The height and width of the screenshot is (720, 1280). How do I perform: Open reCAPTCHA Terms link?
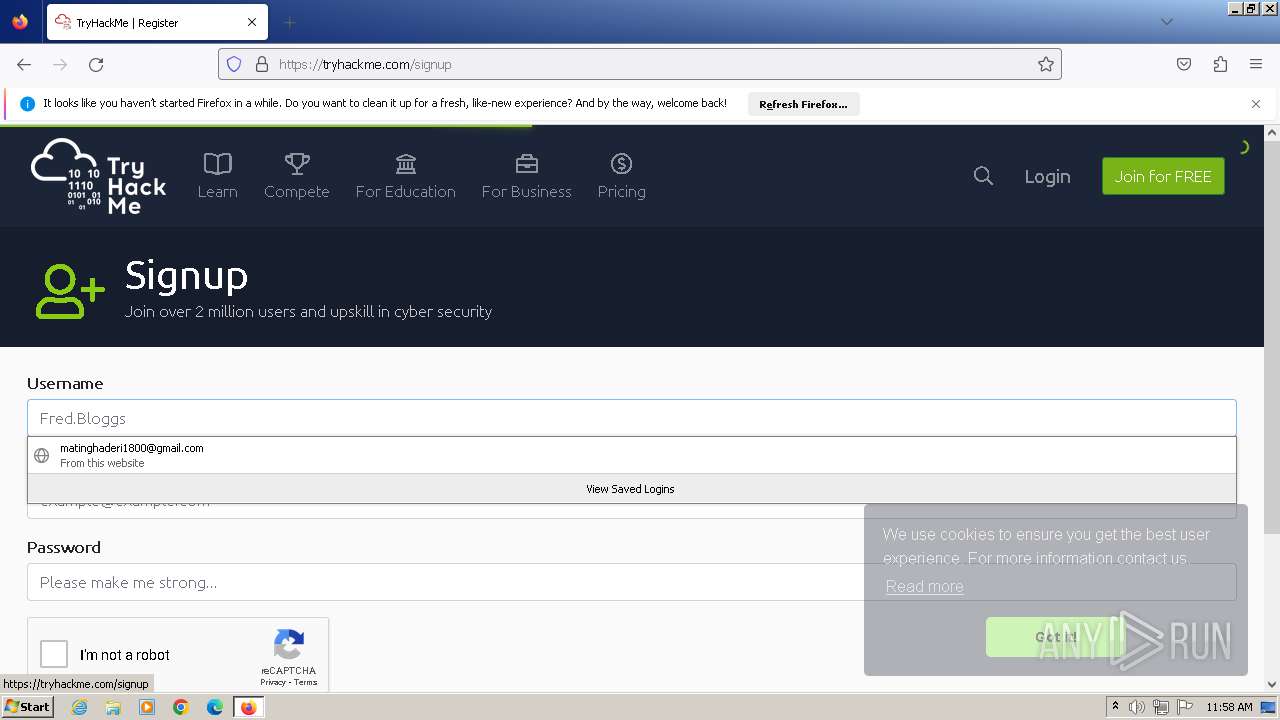click(x=306, y=682)
